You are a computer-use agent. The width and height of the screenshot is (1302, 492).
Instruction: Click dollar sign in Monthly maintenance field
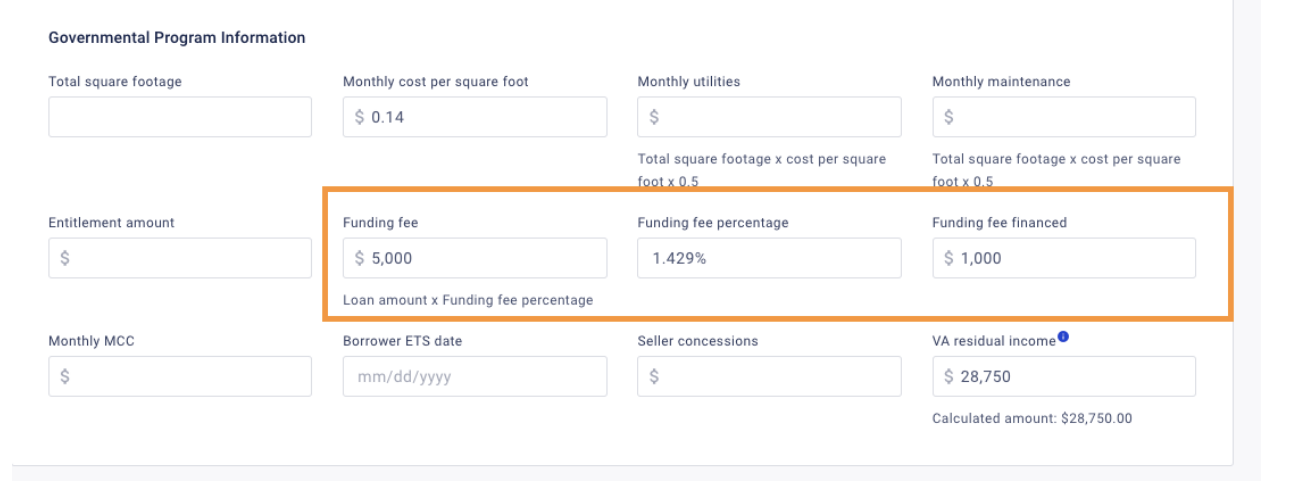[949, 117]
